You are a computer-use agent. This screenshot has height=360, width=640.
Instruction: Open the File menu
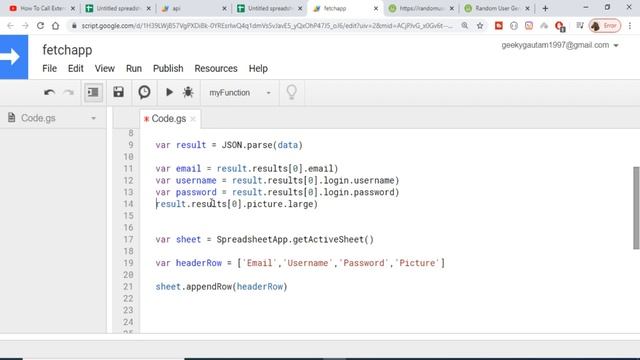(49, 69)
